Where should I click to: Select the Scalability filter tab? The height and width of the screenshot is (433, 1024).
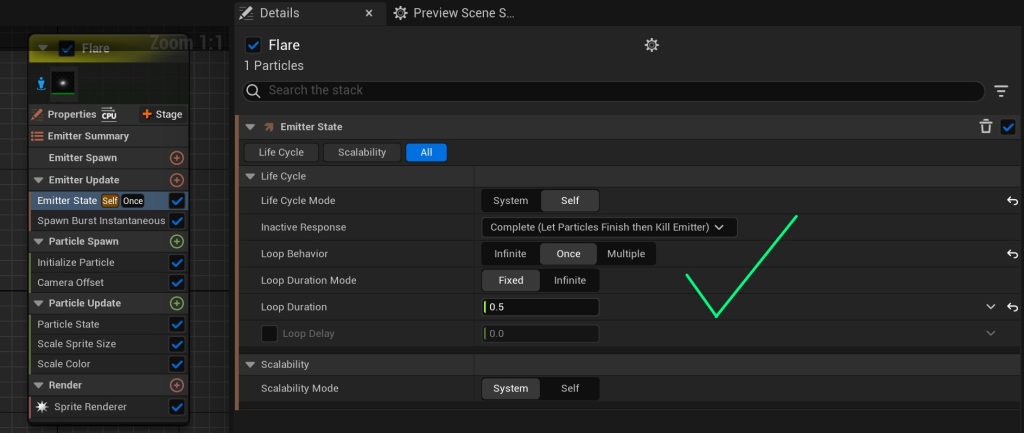362,152
